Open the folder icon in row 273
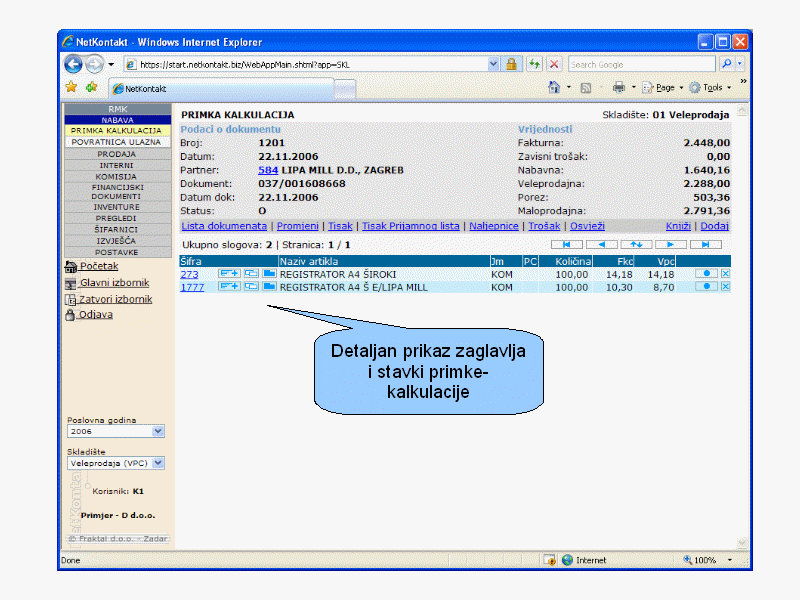This screenshot has height=600, width=800. coord(269,273)
